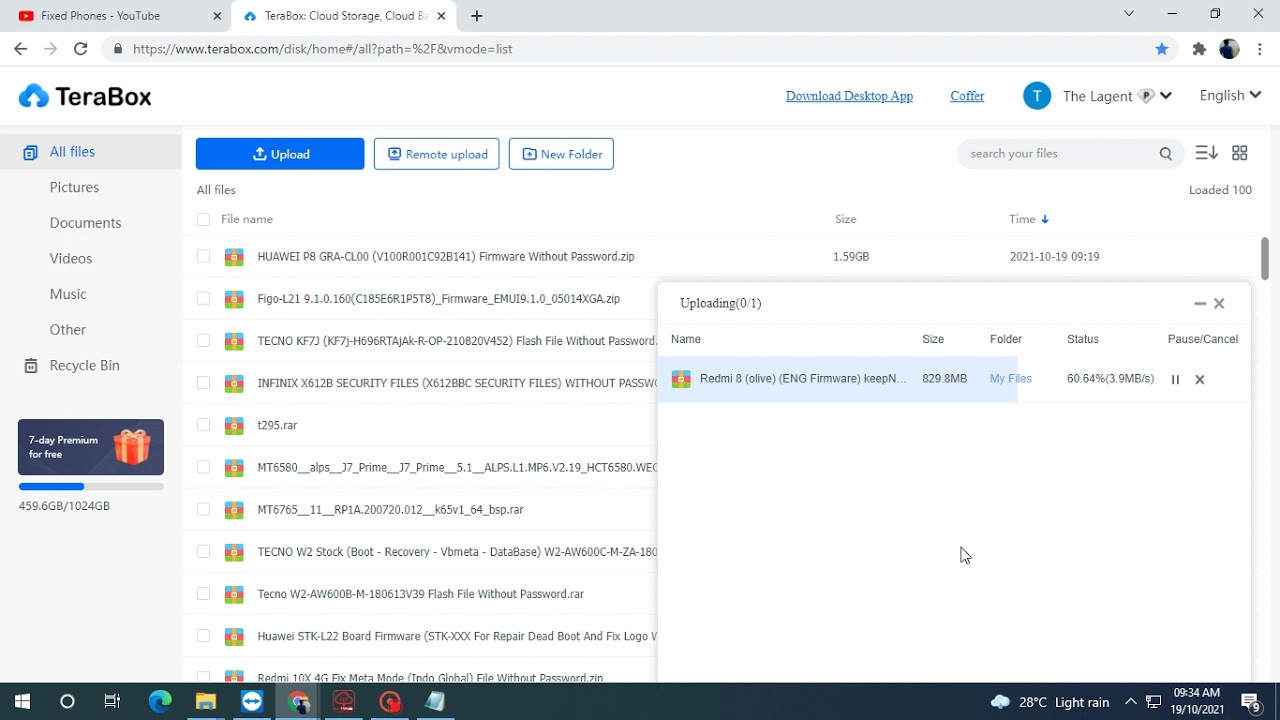Check the t295.rar file

tap(204, 425)
